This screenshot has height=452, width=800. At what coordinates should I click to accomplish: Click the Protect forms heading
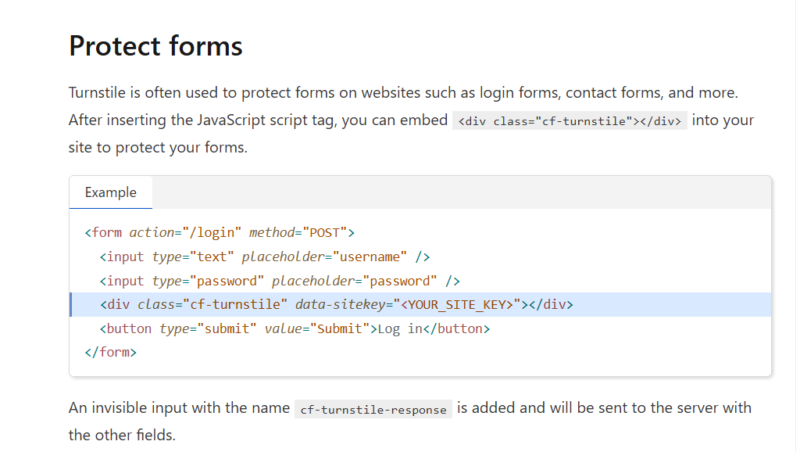click(x=155, y=46)
